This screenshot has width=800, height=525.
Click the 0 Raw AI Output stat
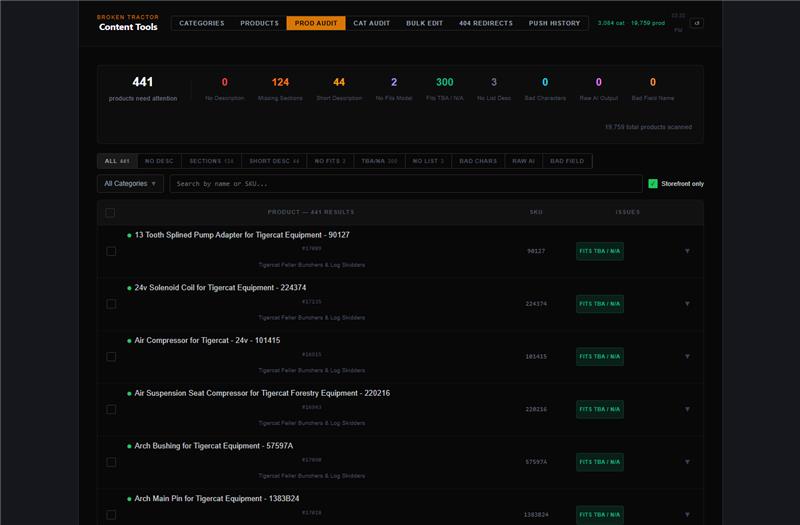click(598, 88)
